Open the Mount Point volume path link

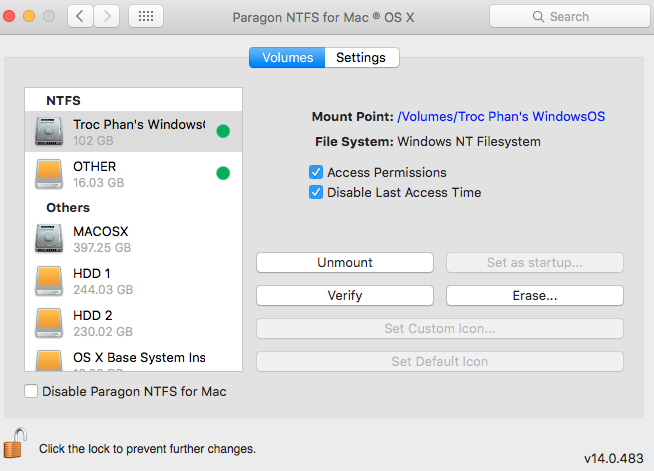500,117
